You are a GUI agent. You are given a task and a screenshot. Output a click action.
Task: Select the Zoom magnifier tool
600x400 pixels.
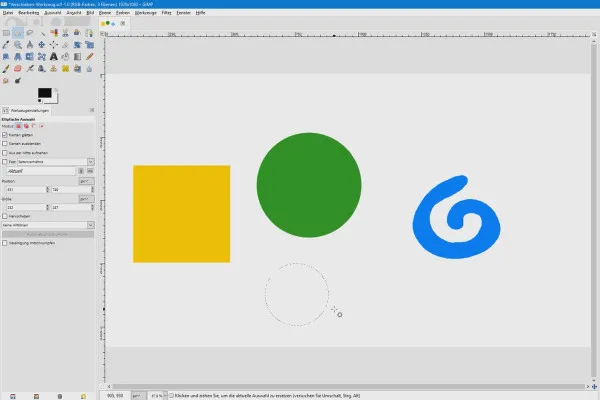(18, 45)
